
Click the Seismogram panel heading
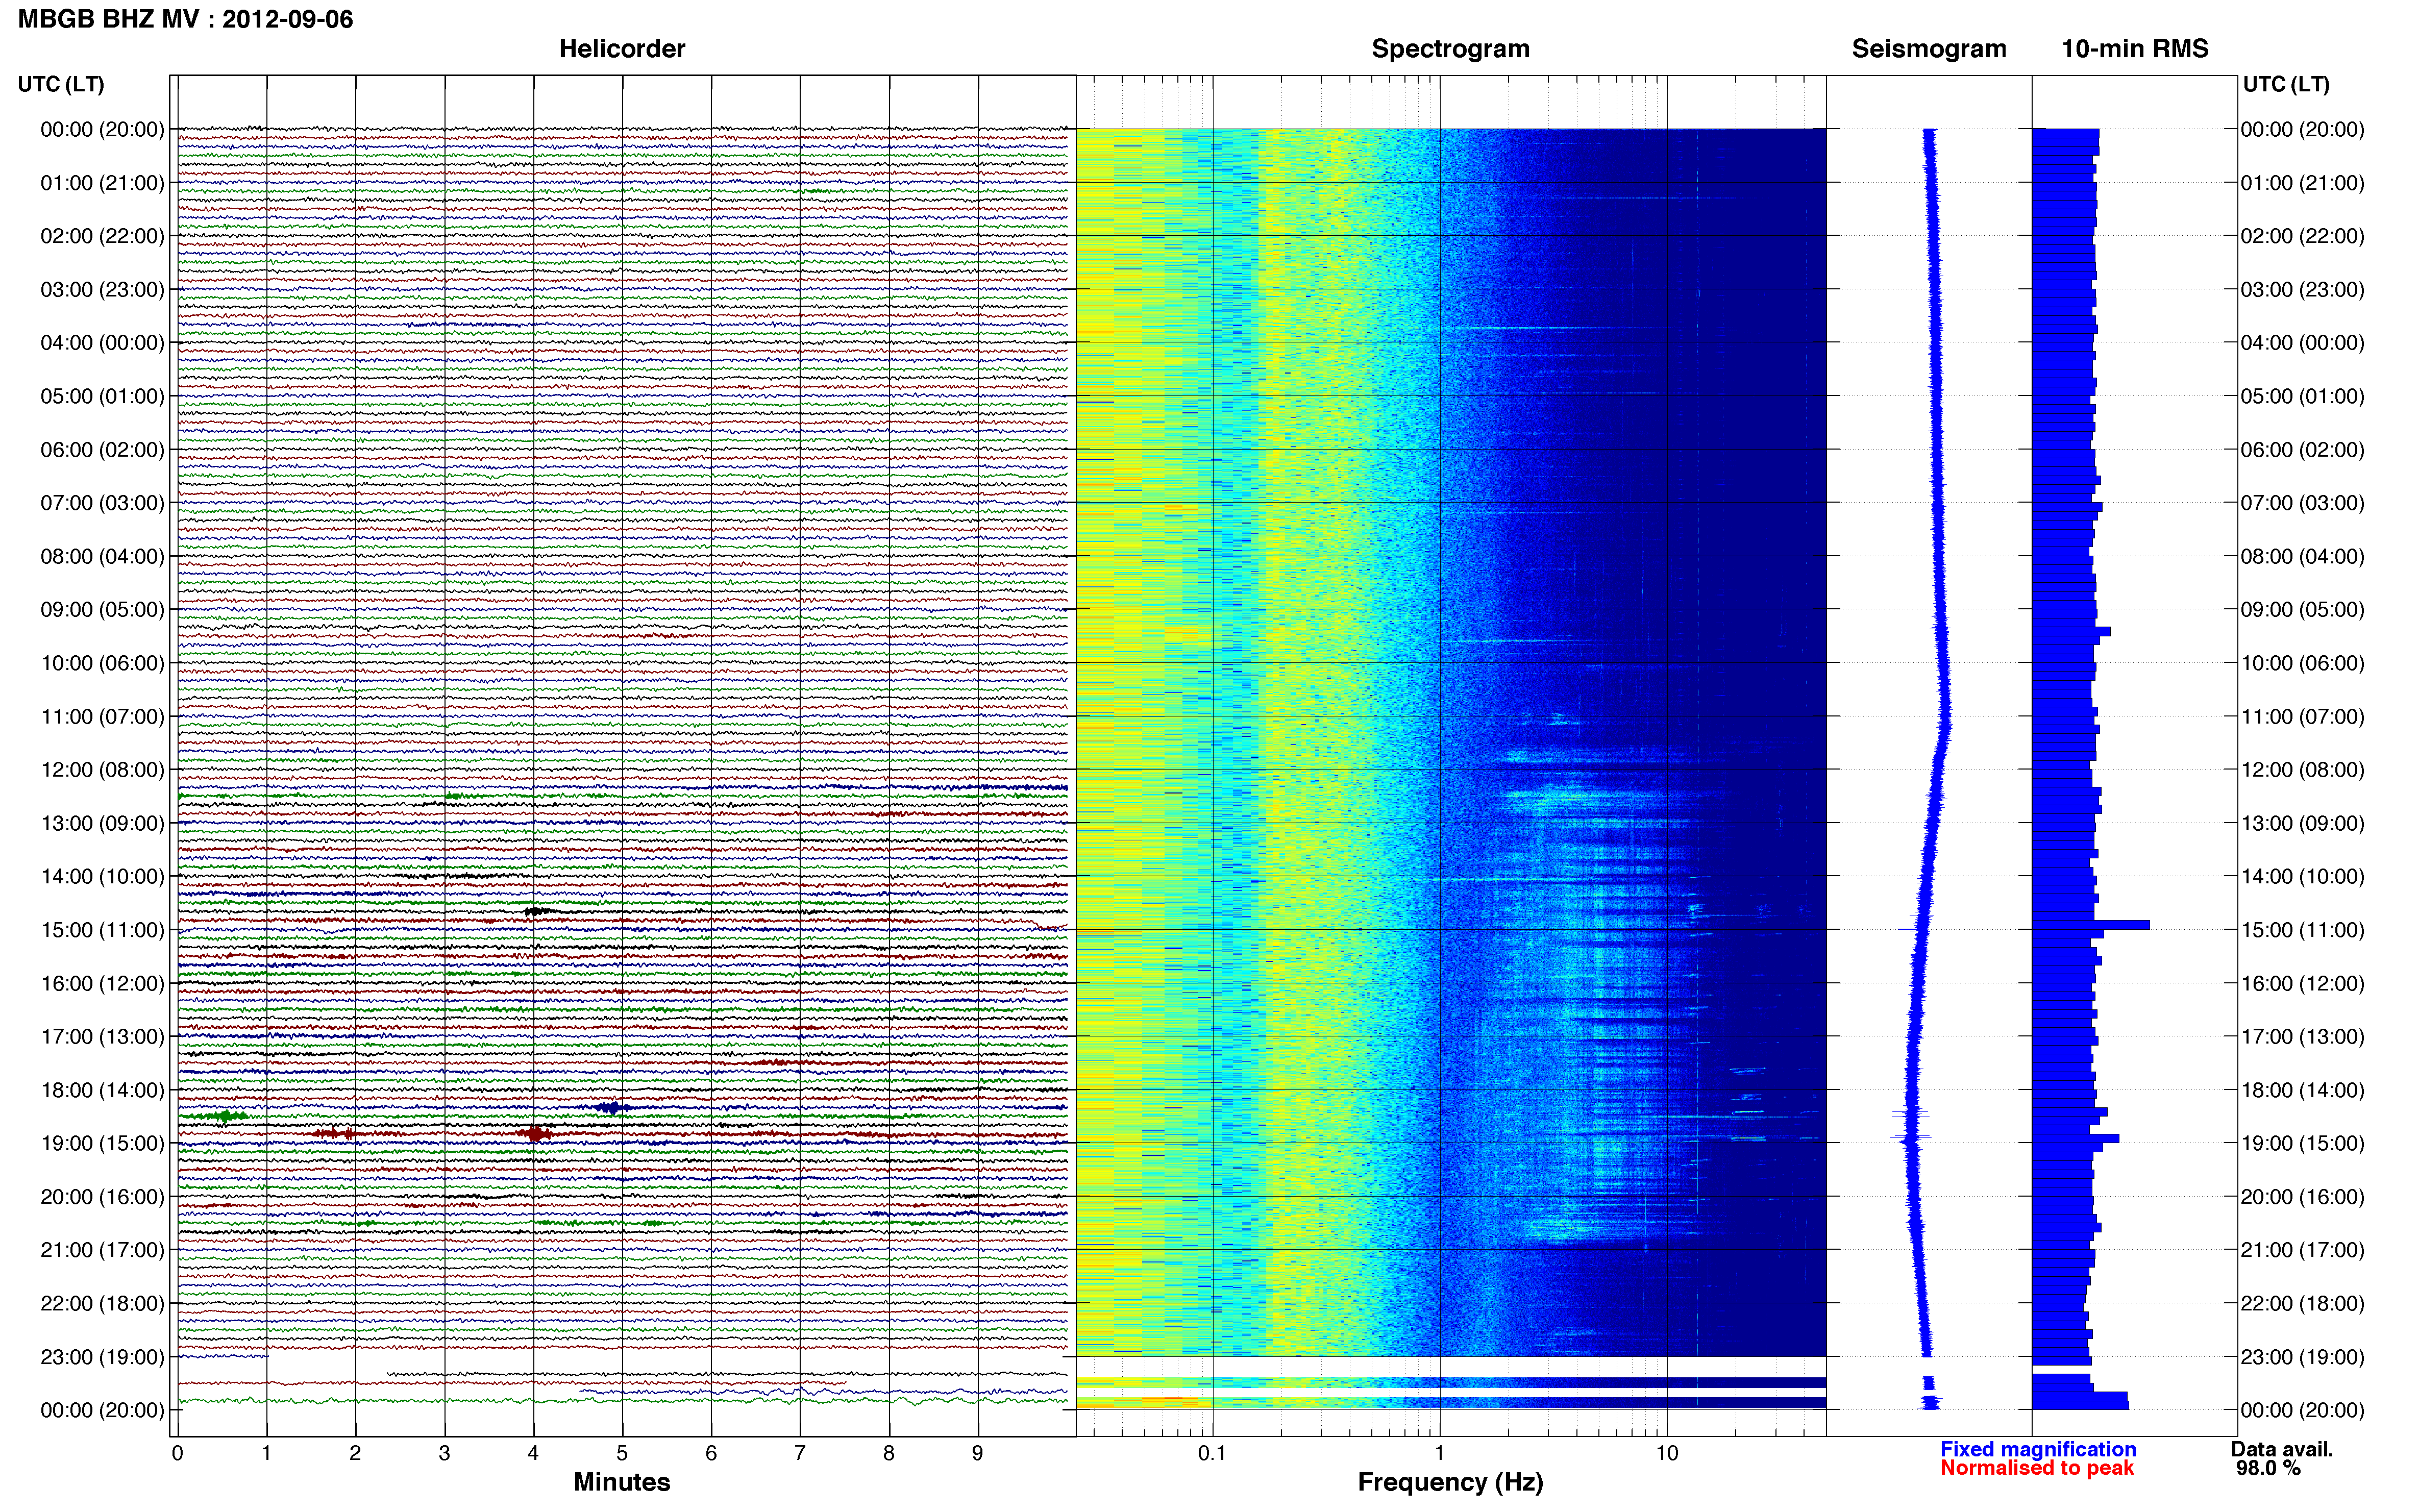[x=1928, y=49]
